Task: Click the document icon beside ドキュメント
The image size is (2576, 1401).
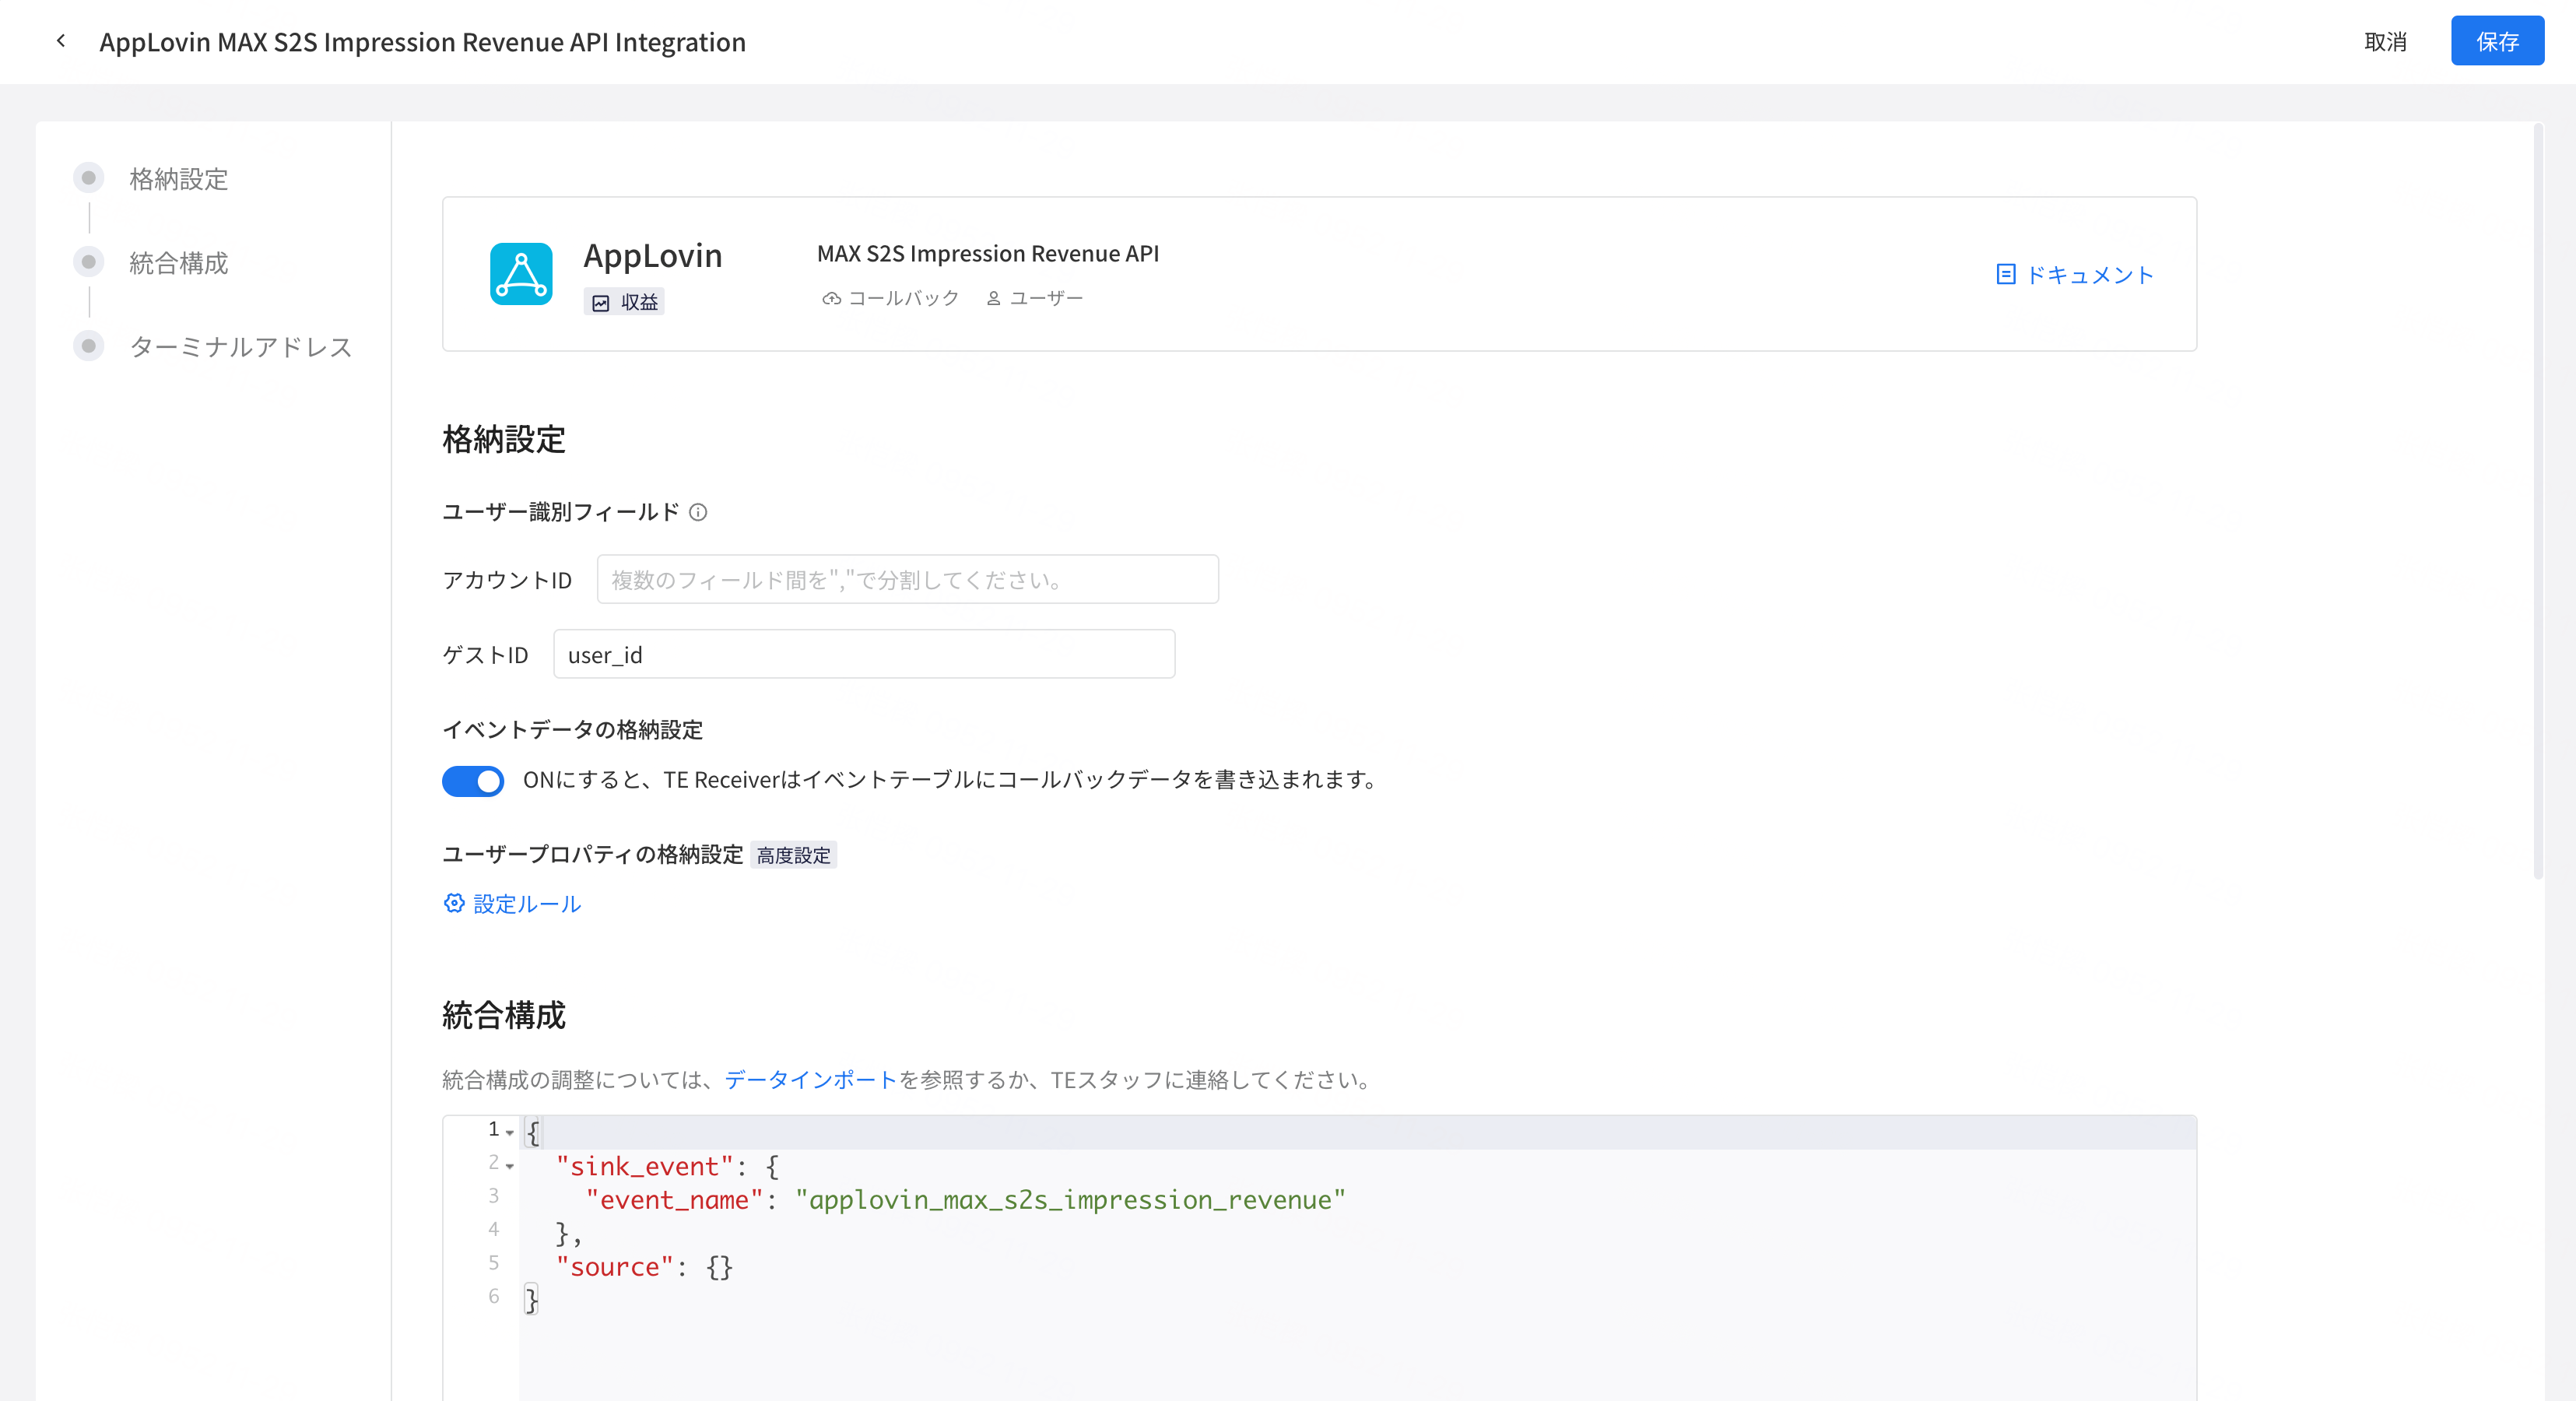Action: pyautogui.click(x=2005, y=274)
